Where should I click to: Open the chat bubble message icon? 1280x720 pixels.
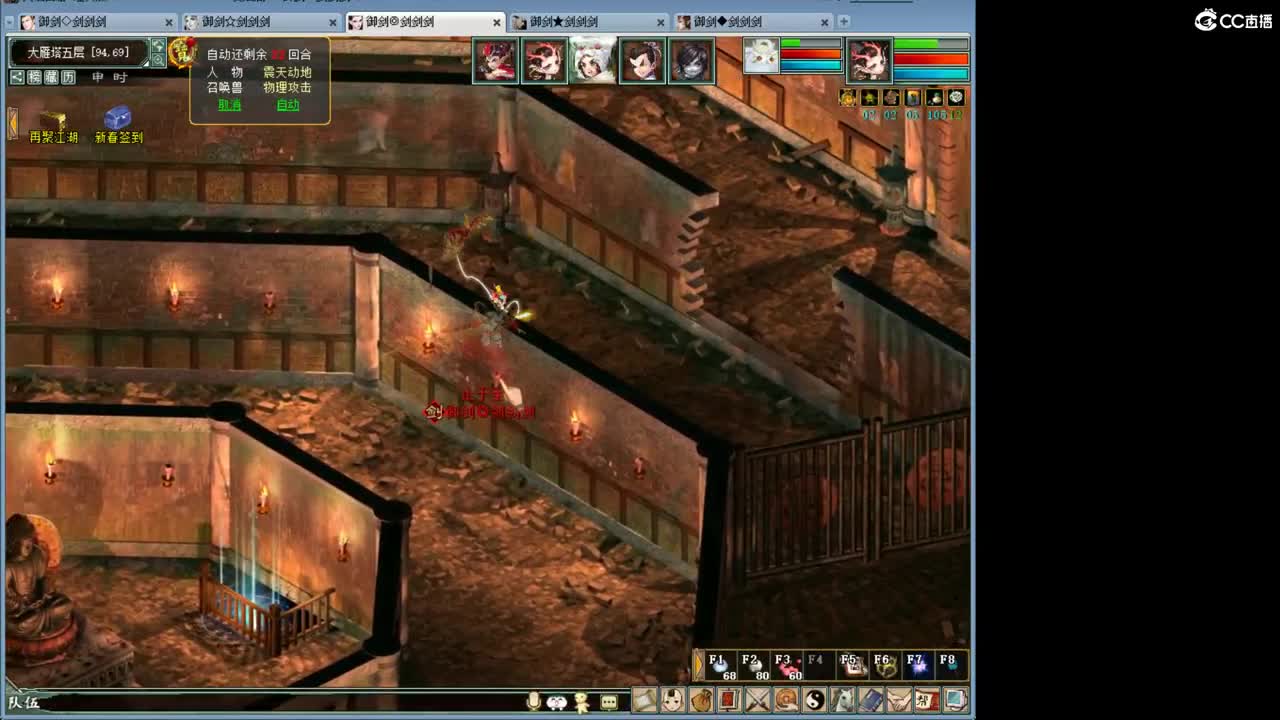609,702
